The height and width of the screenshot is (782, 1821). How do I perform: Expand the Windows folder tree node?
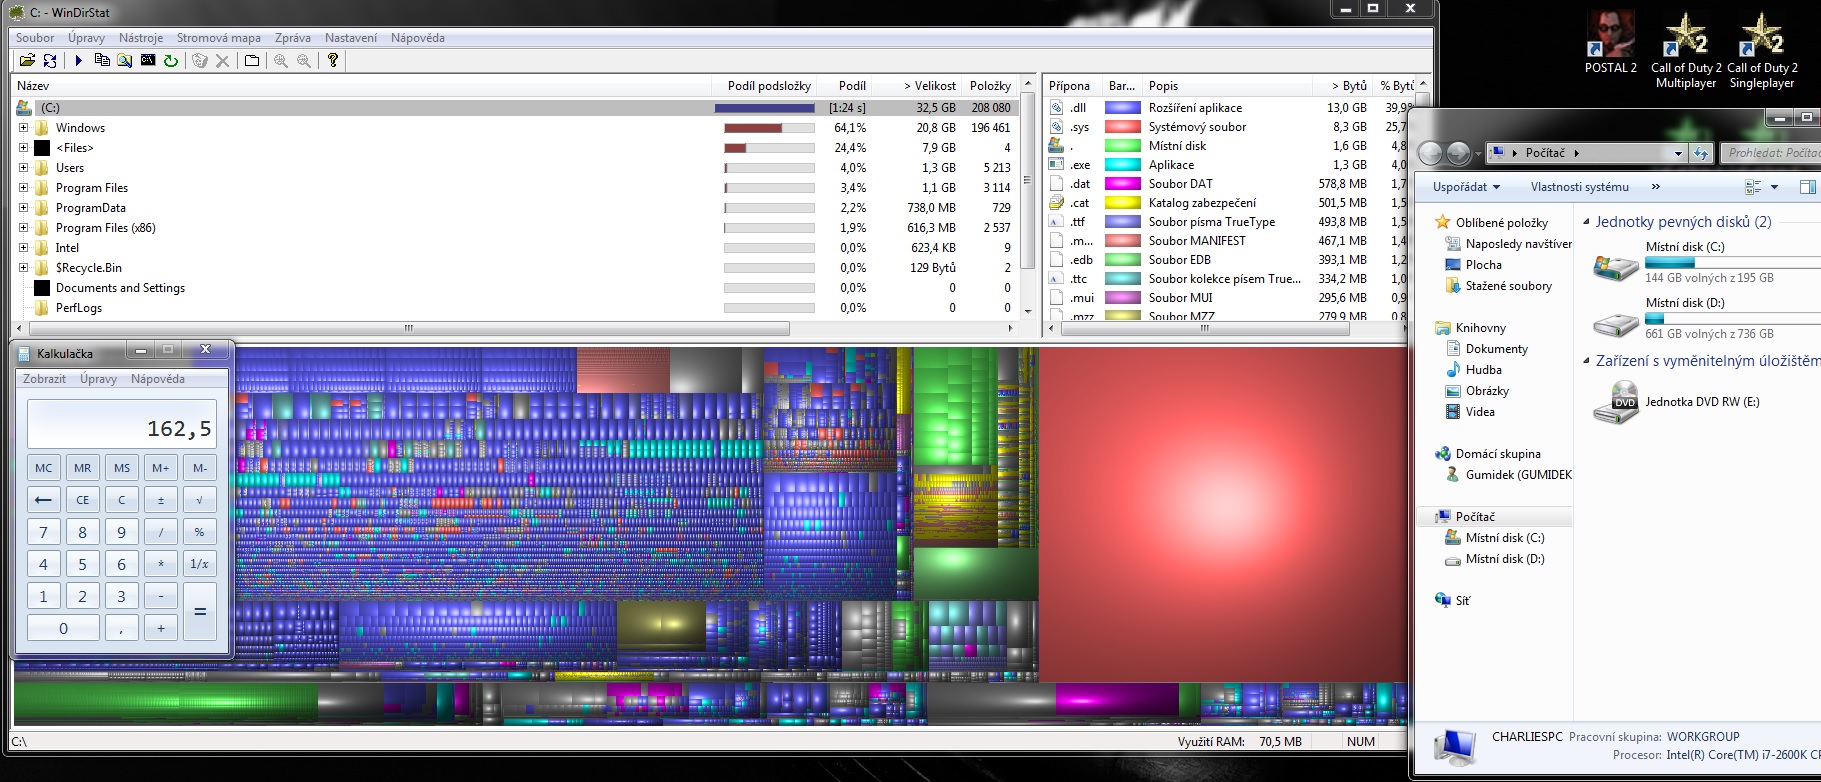23,128
